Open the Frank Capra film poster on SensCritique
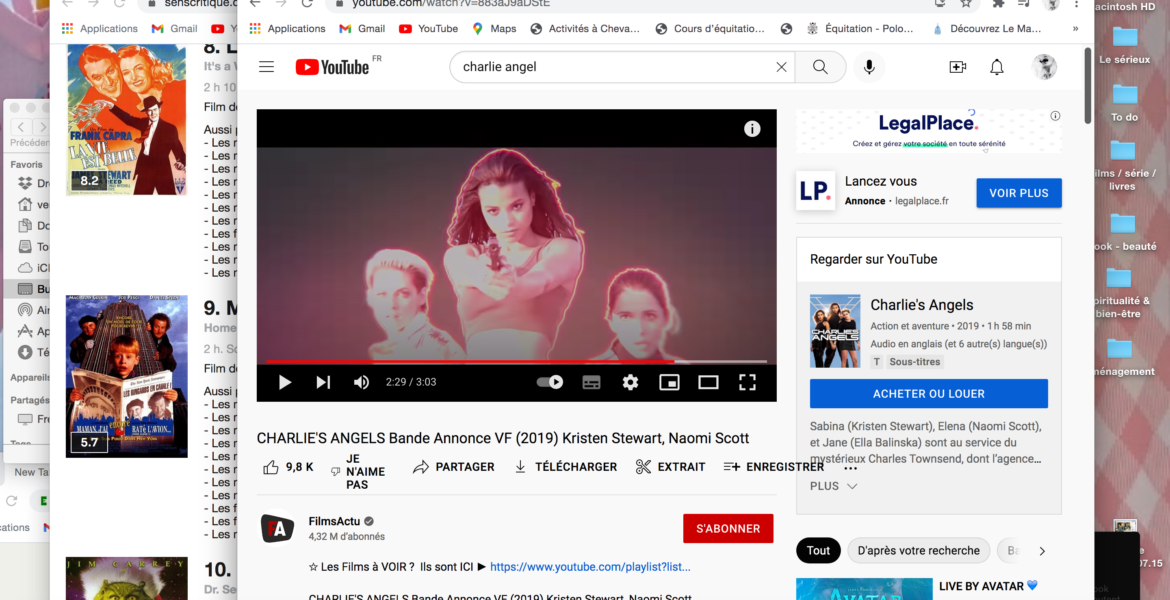The image size is (1170, 600). [x=127, y=119]
